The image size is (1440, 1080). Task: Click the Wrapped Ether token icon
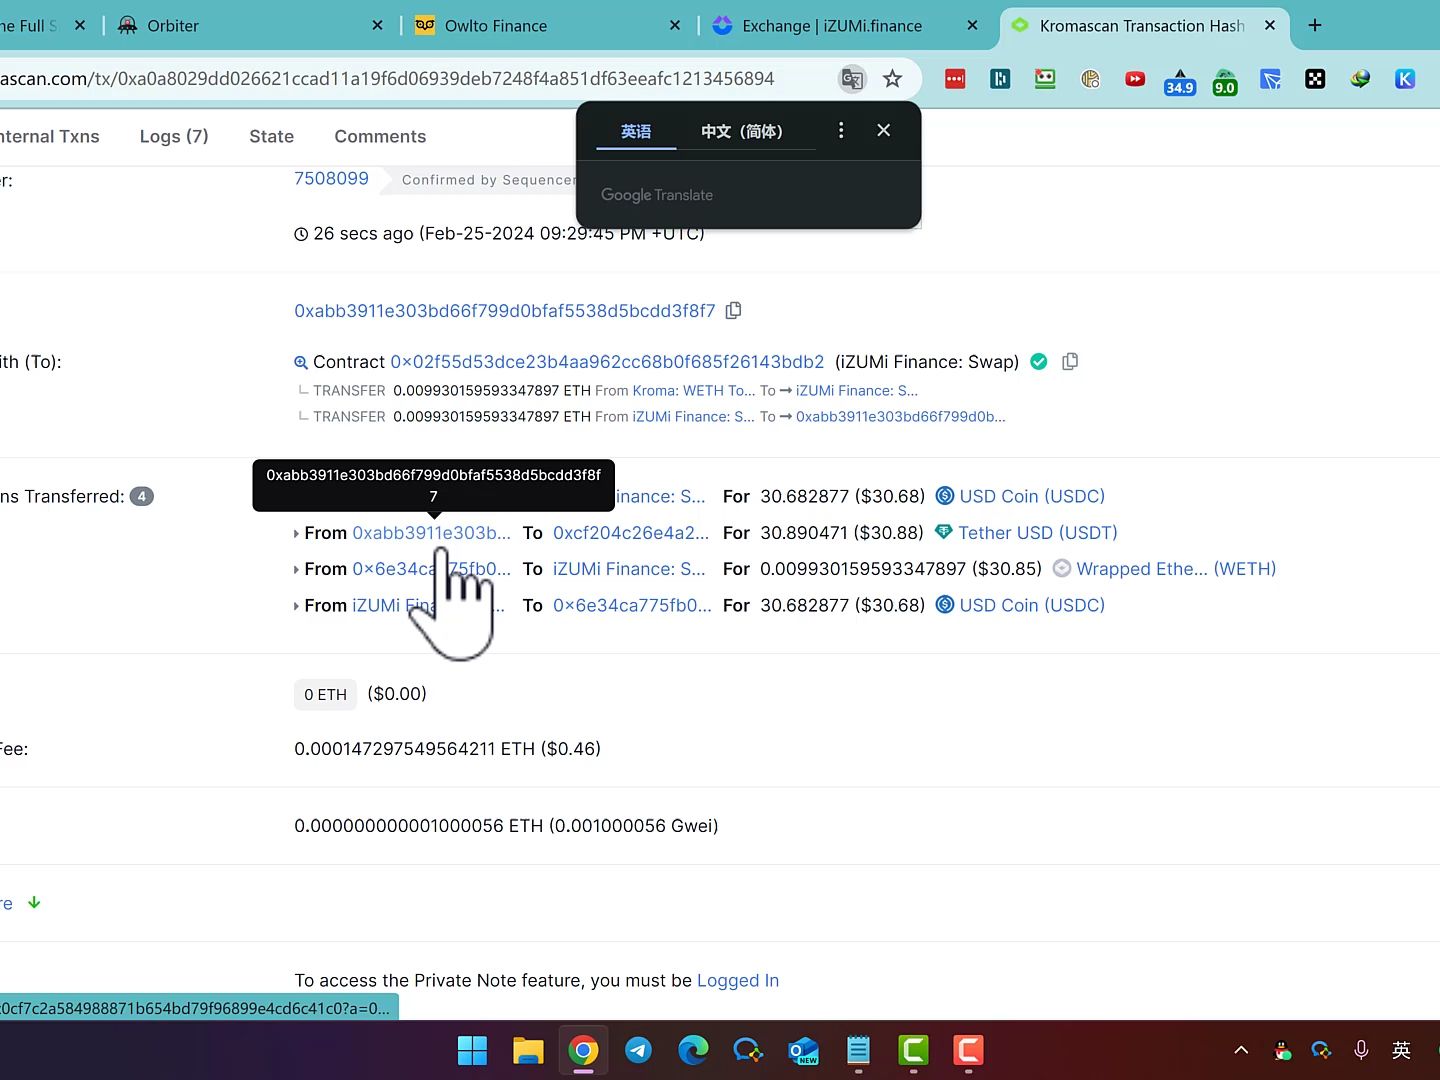point(1062,568)
